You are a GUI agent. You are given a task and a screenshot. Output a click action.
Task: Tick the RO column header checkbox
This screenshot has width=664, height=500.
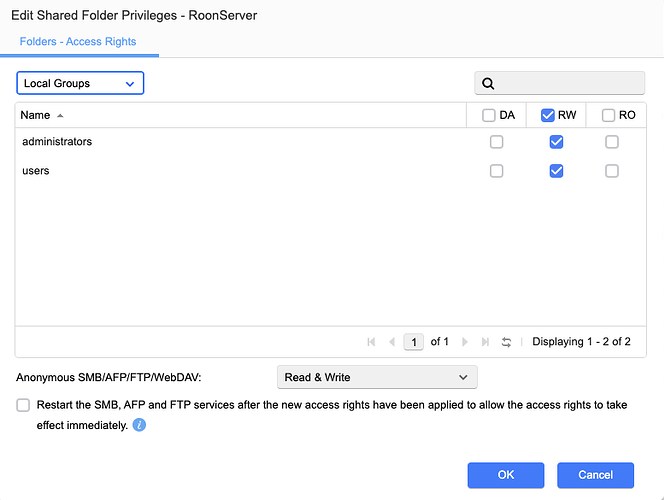(x=608, y=115)
